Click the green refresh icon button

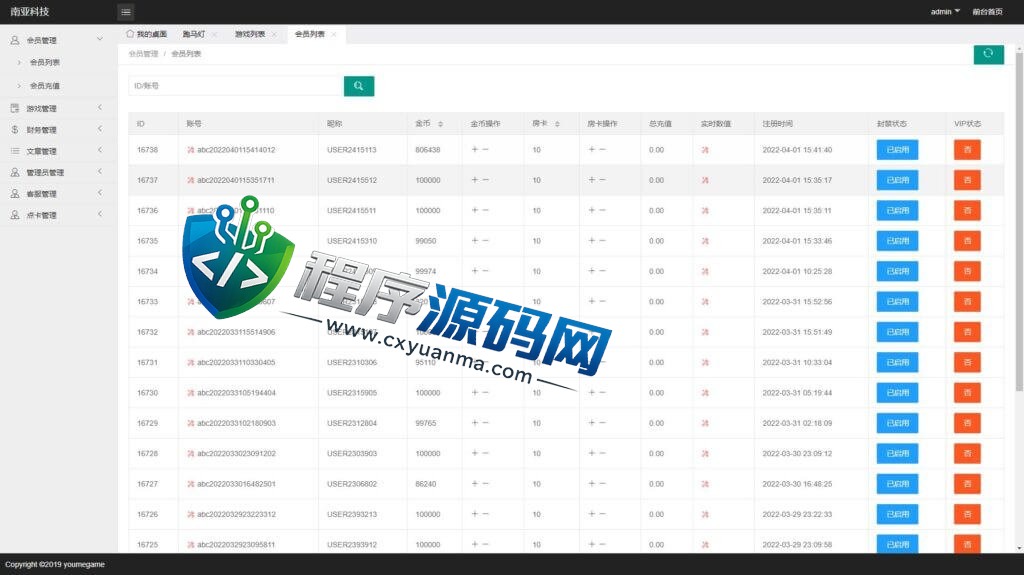pyautogui.click(x=988, y=54)
